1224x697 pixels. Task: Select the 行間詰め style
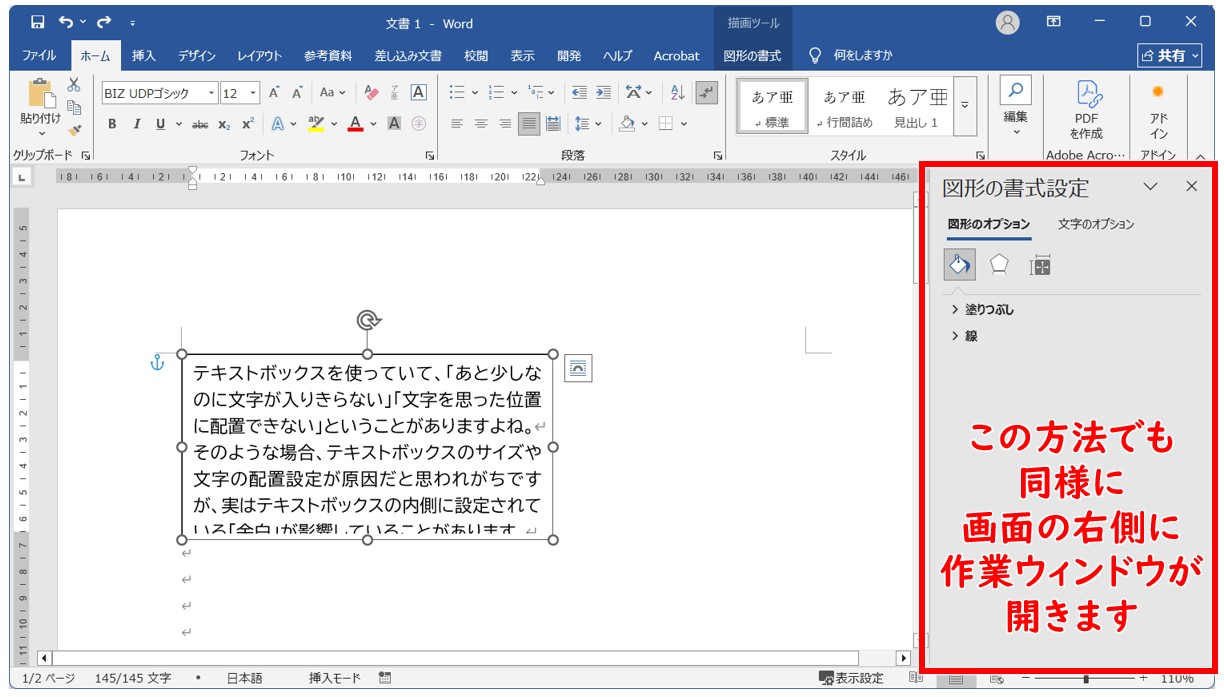coord(845,107)
